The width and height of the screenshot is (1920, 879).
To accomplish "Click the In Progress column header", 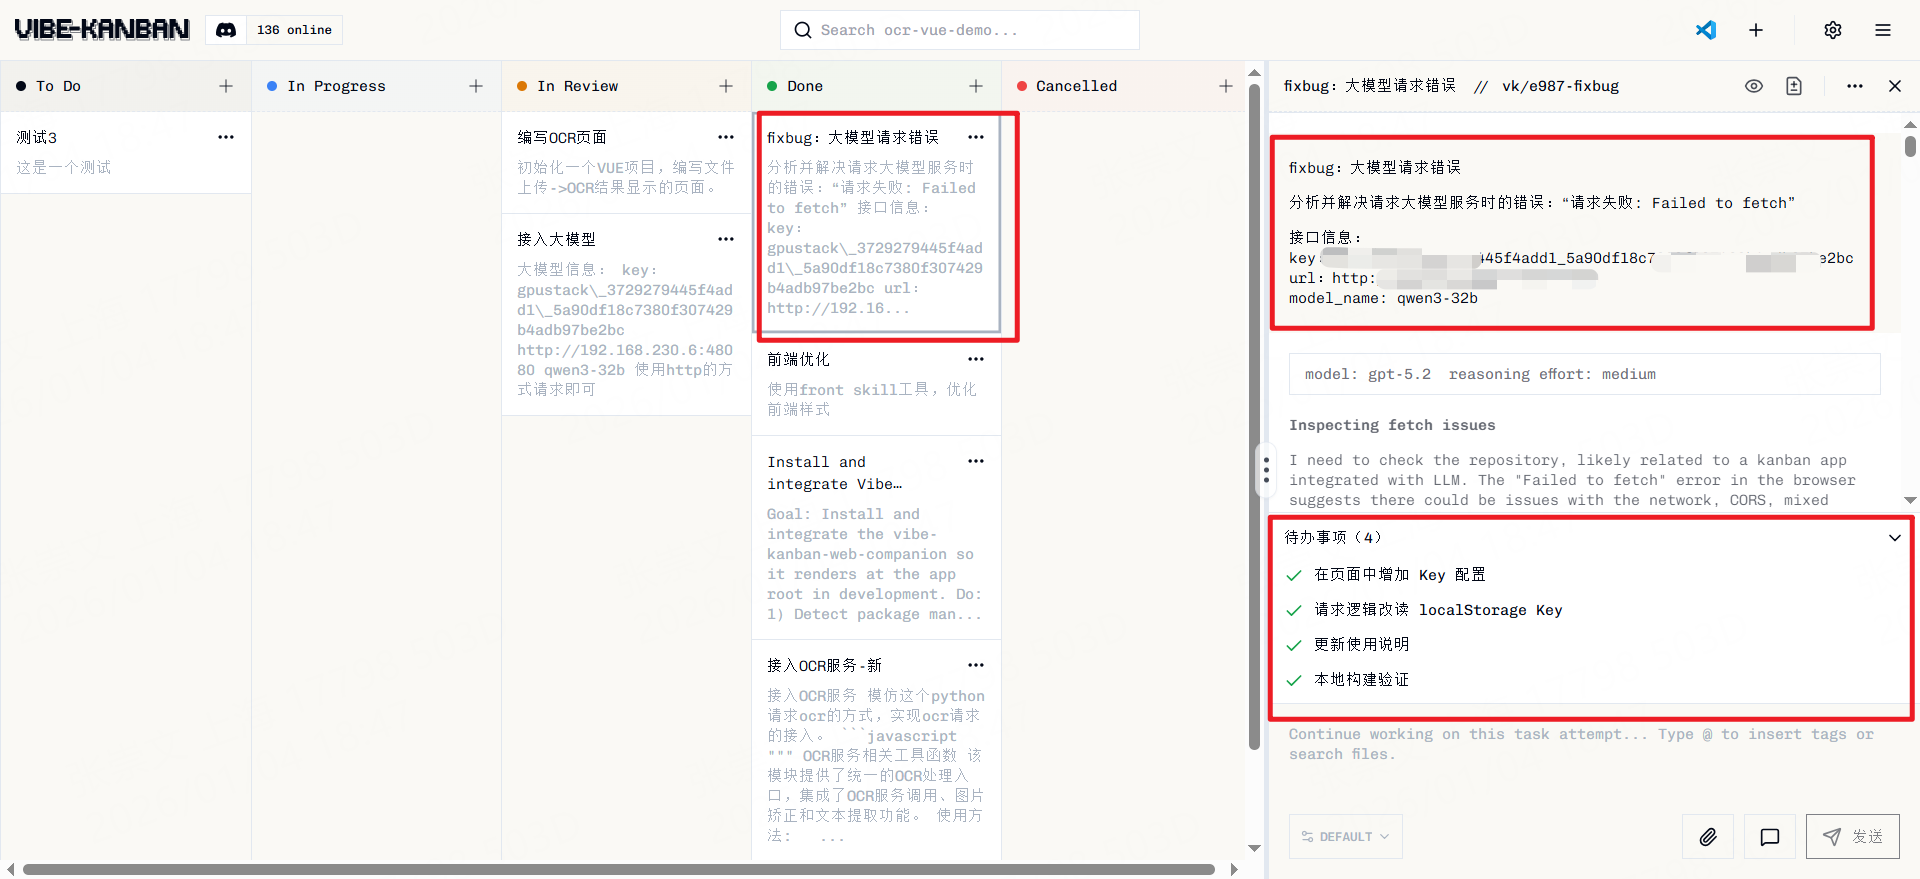I will click(x=375, y=86).
